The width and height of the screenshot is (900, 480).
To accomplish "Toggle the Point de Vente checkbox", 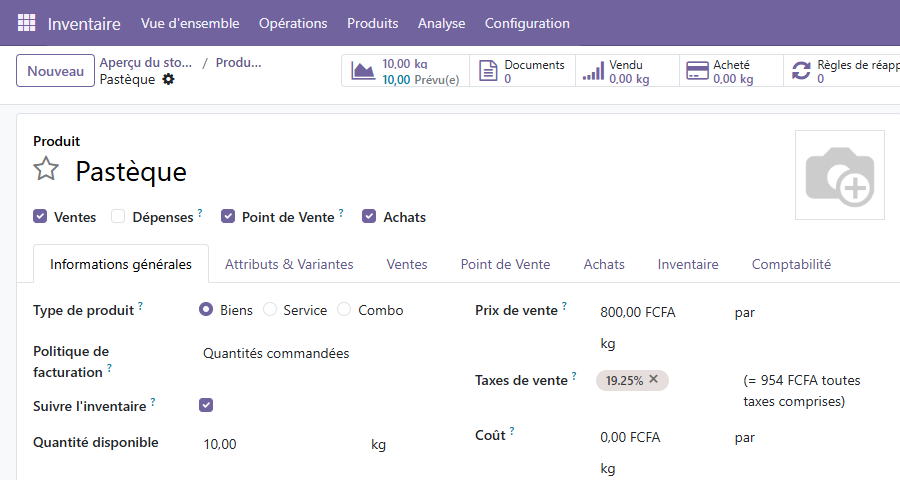I will (x=228, y=216).
